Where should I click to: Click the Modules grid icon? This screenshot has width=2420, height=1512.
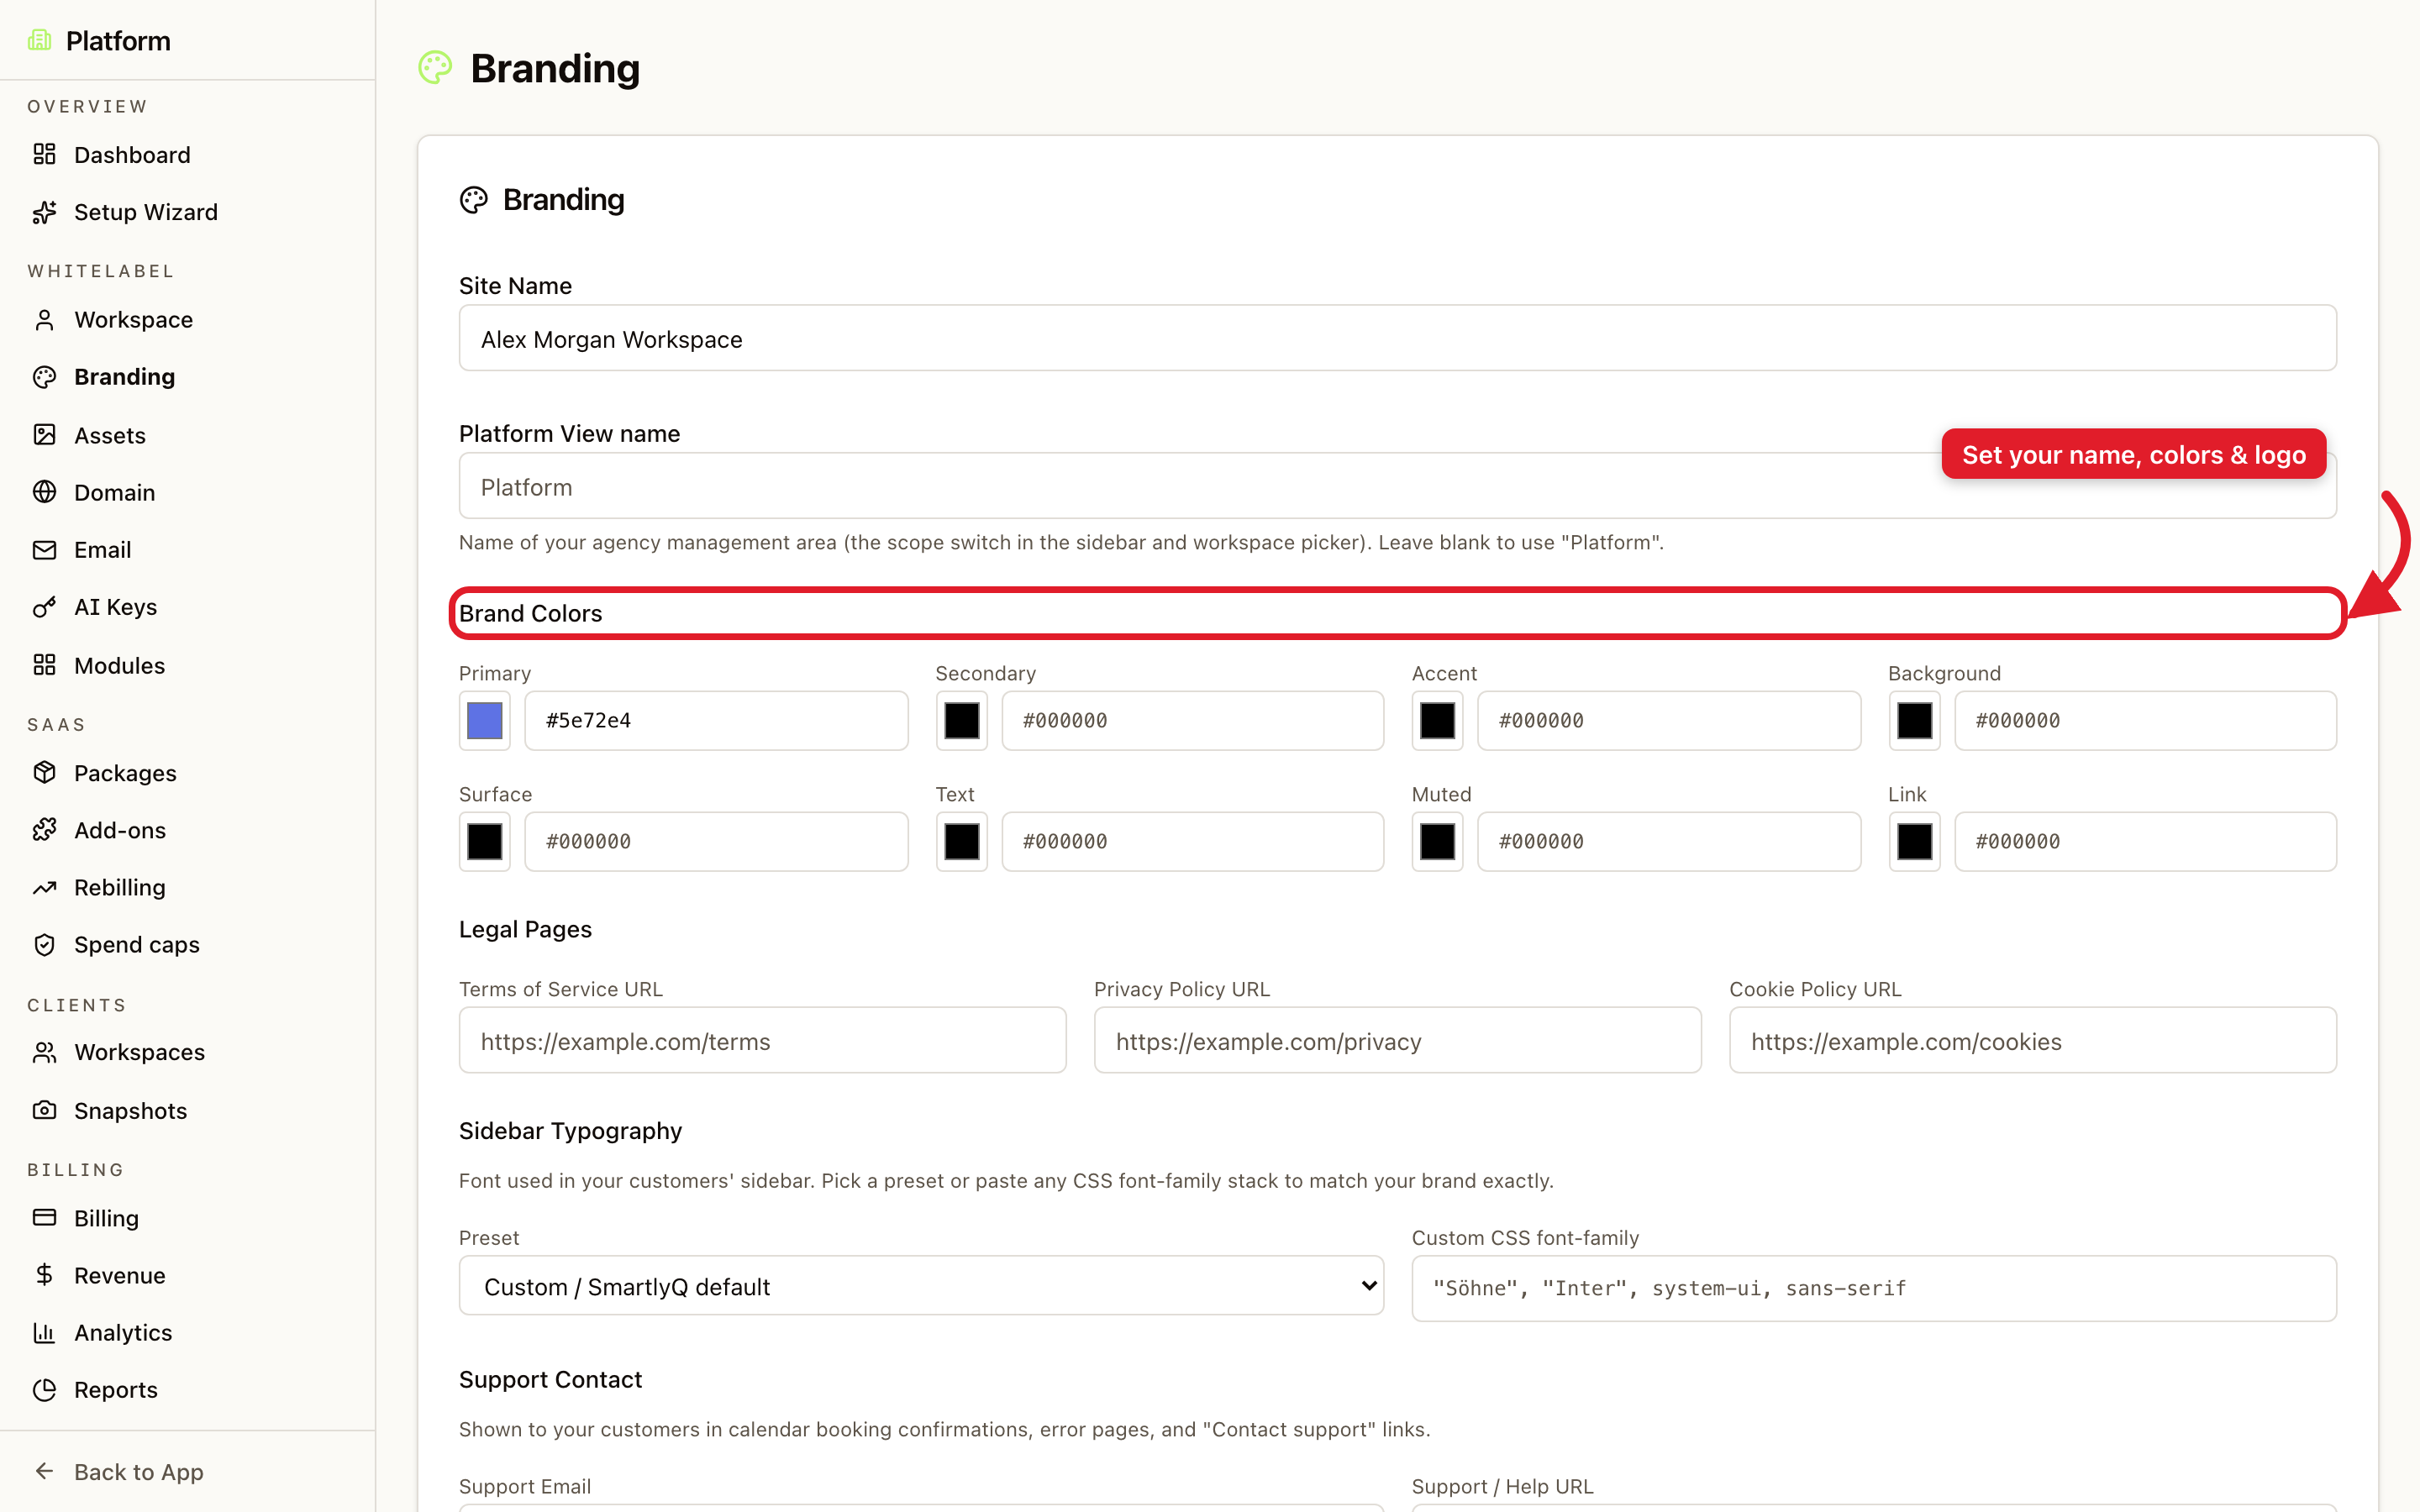(44, 665)
